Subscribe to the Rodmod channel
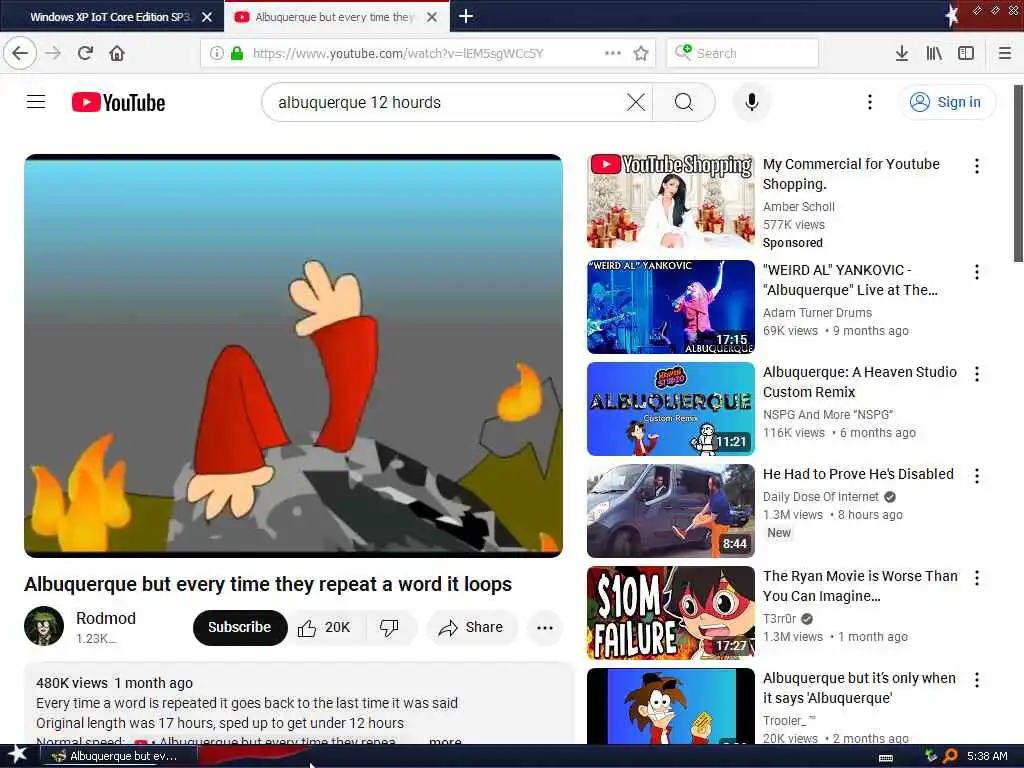 pyautogui.click(x=240, y=627)
